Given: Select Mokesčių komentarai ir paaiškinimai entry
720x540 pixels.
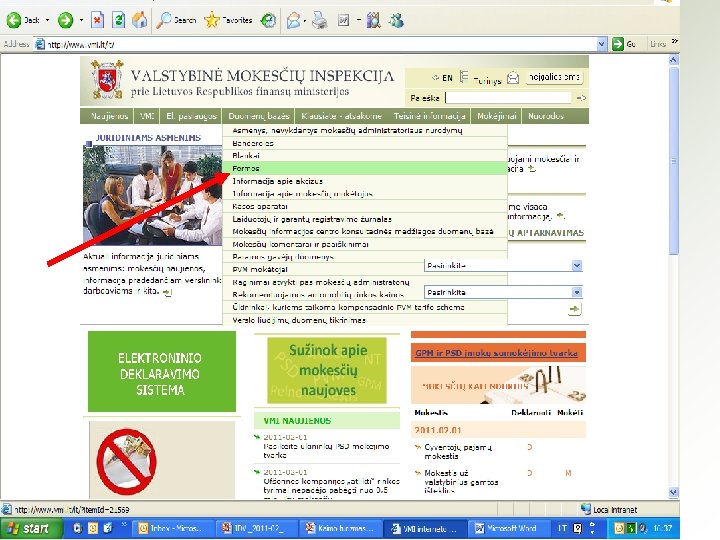Looking at the screenshot, I should [x=365, y=244].
